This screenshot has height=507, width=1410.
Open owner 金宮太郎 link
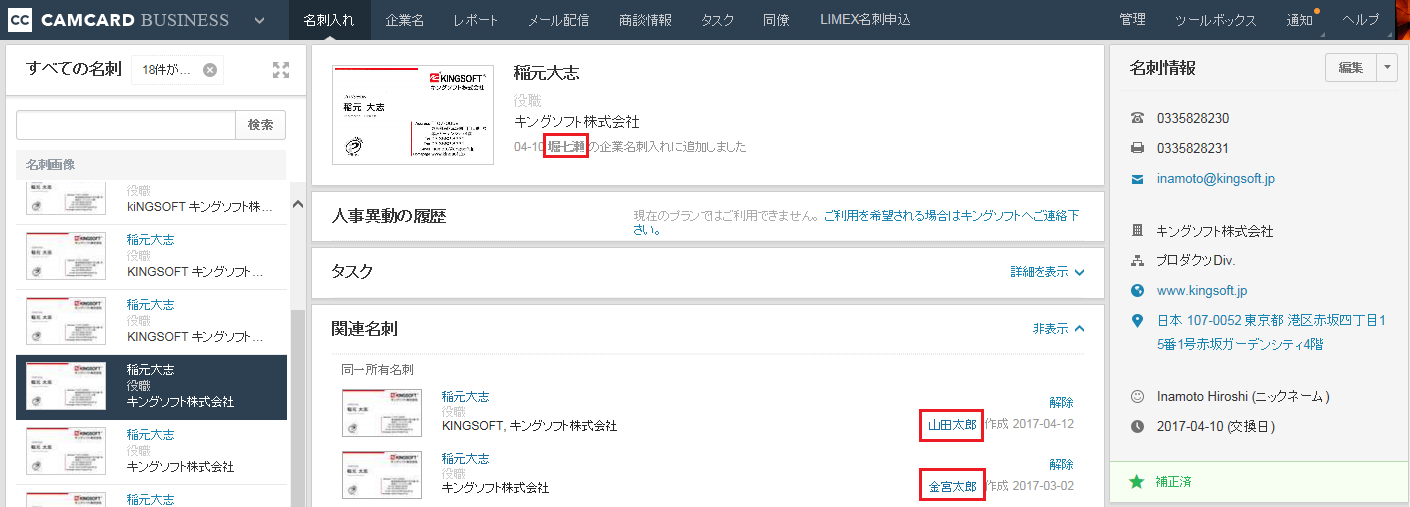tap(952, 487)
